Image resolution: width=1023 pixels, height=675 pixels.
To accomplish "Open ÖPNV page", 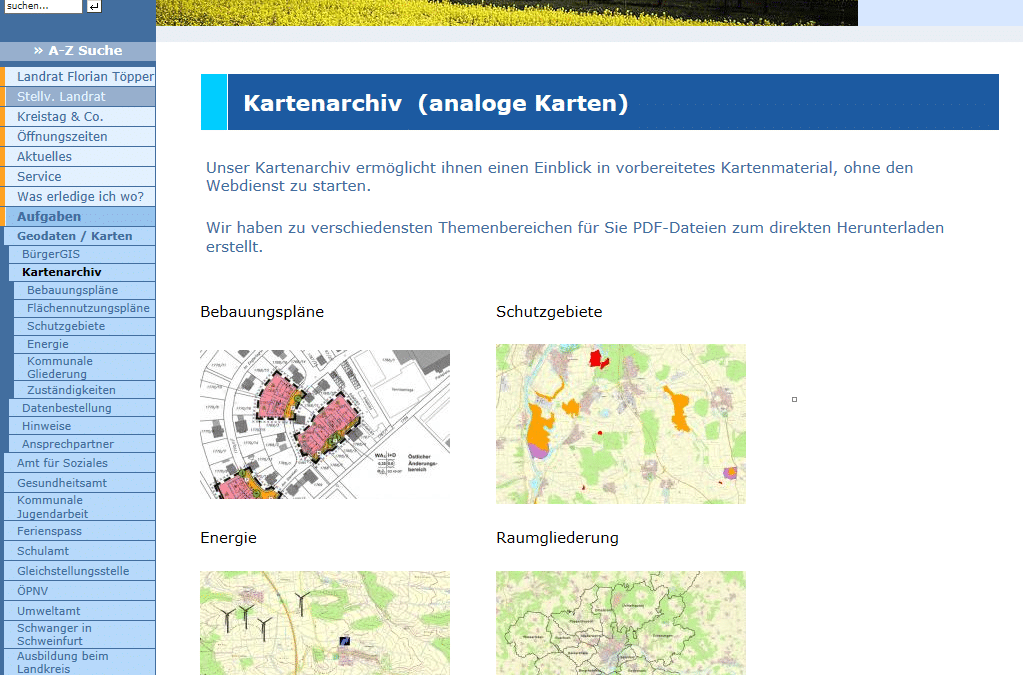I will pos(80,591).
